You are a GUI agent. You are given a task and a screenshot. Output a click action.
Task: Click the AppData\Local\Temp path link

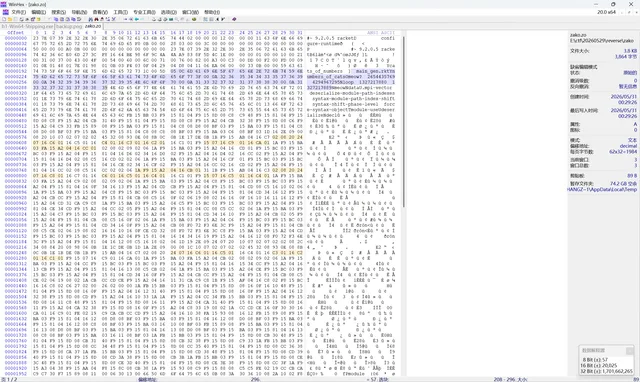[602, 190]
